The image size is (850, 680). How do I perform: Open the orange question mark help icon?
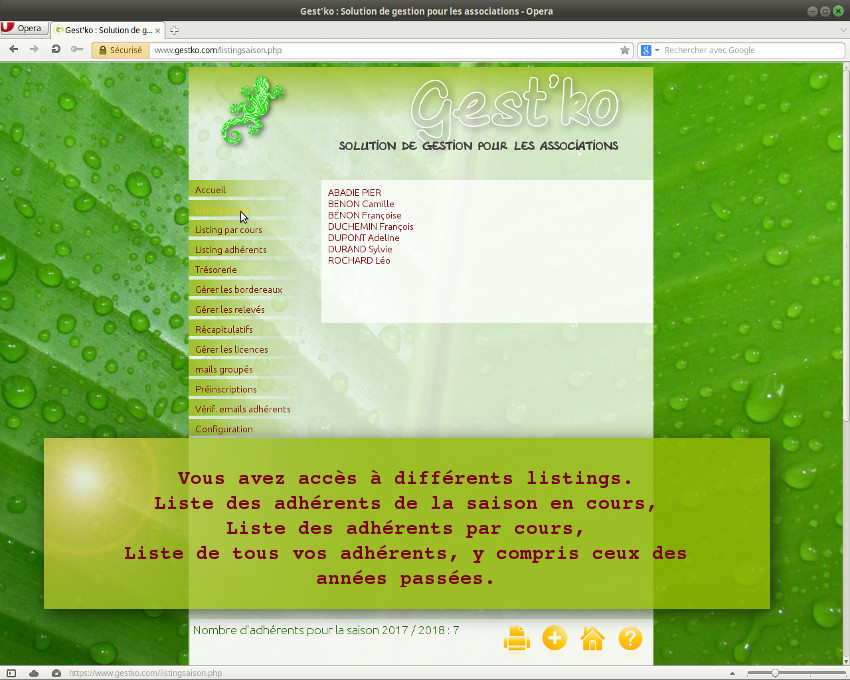point(630,639)
